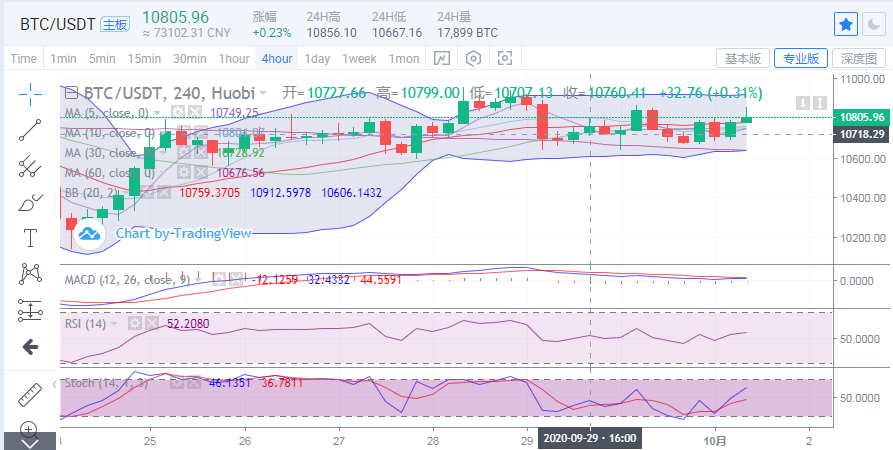The image size is (893, 450).
Task: Select the text annotation tool
Action: [x=30, y=238]
